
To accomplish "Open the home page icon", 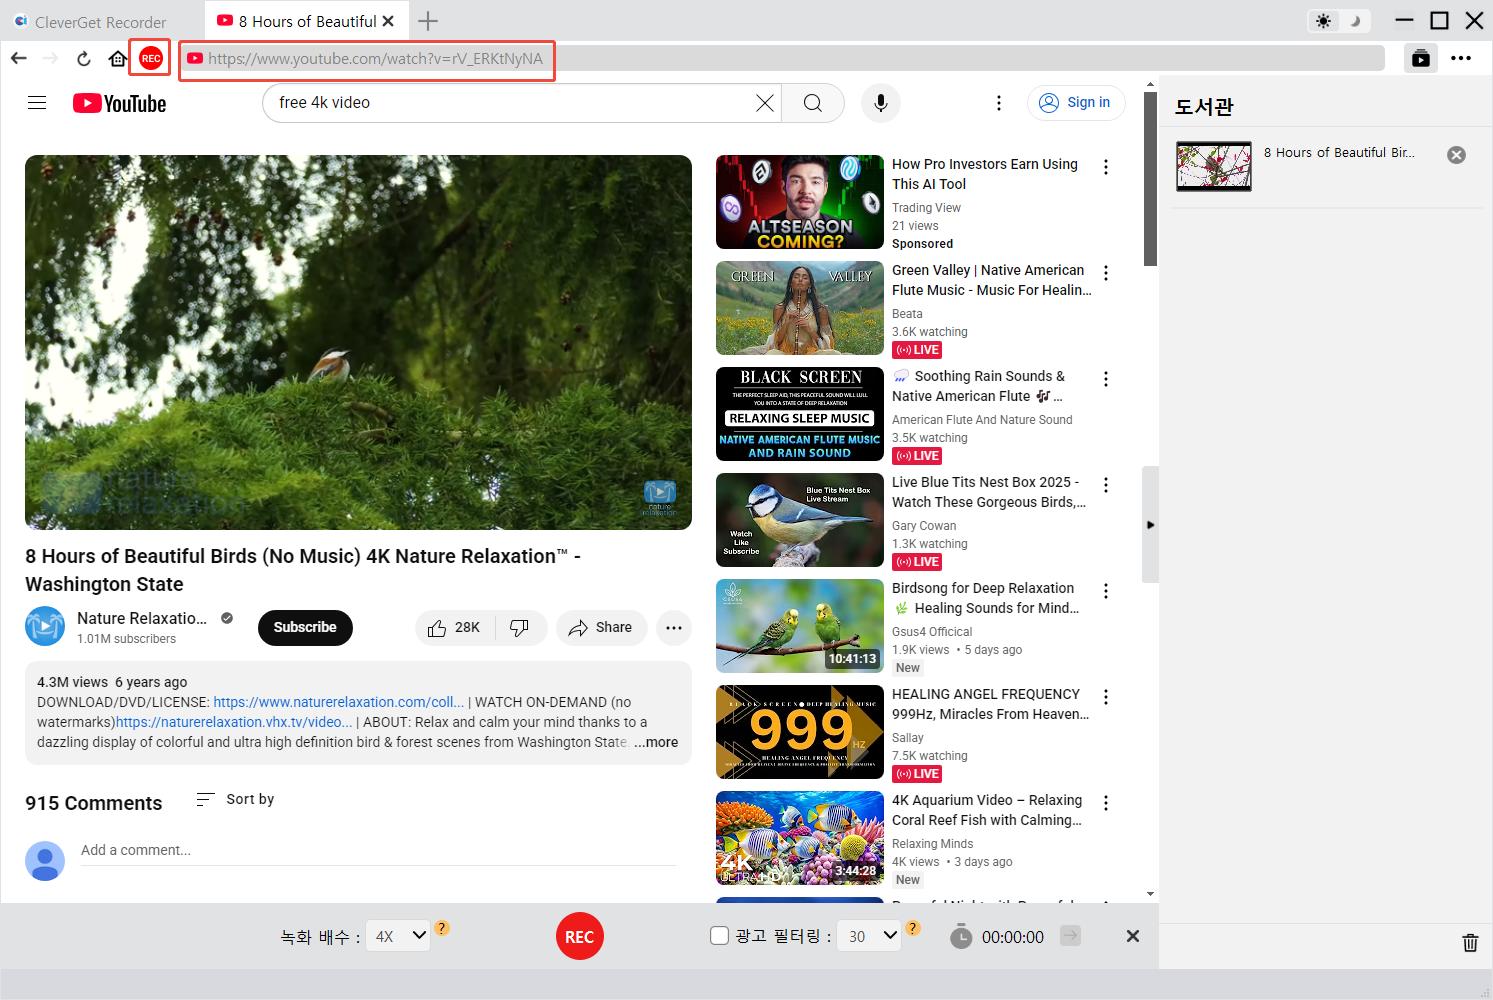I will coord(117,59).
